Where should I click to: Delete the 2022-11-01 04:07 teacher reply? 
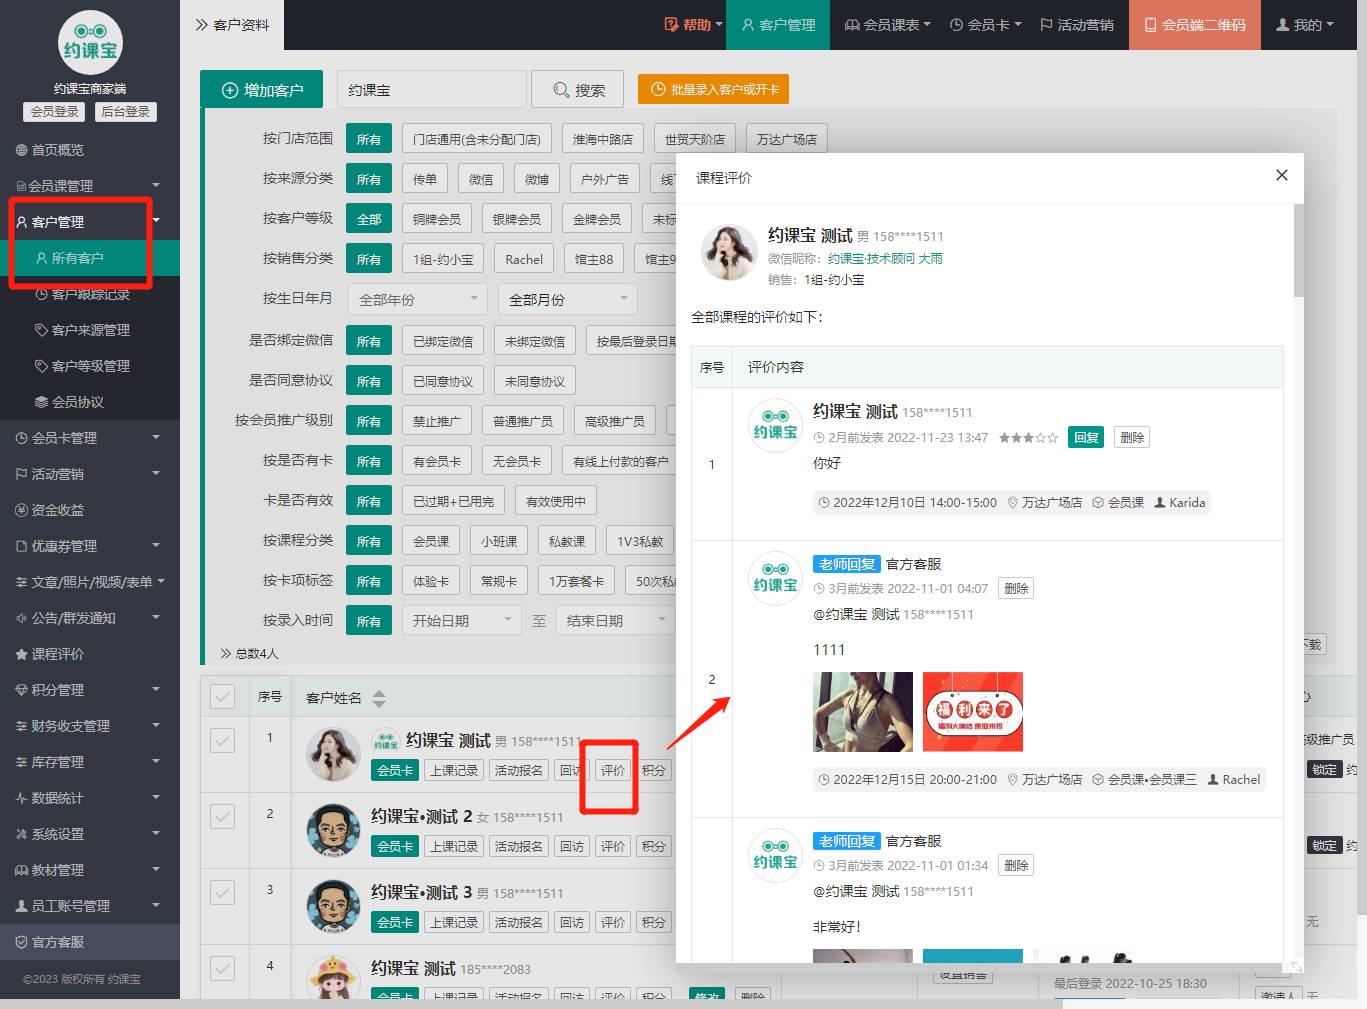tap(1016, 588)
